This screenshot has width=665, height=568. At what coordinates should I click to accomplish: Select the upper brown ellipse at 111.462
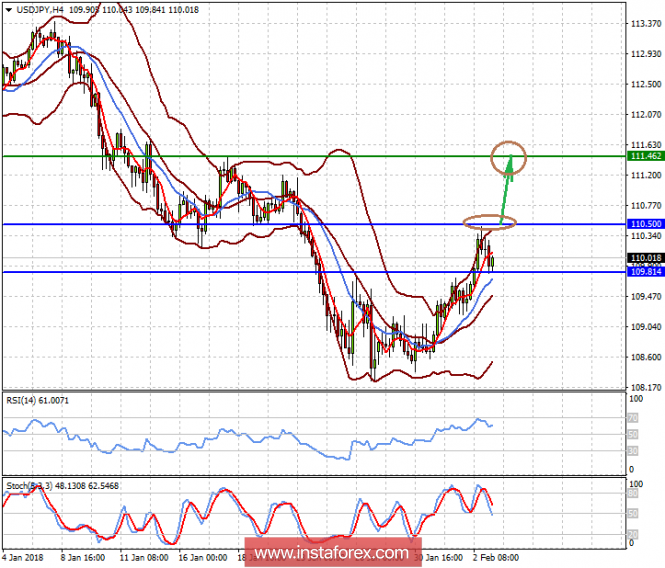point(510,155)
